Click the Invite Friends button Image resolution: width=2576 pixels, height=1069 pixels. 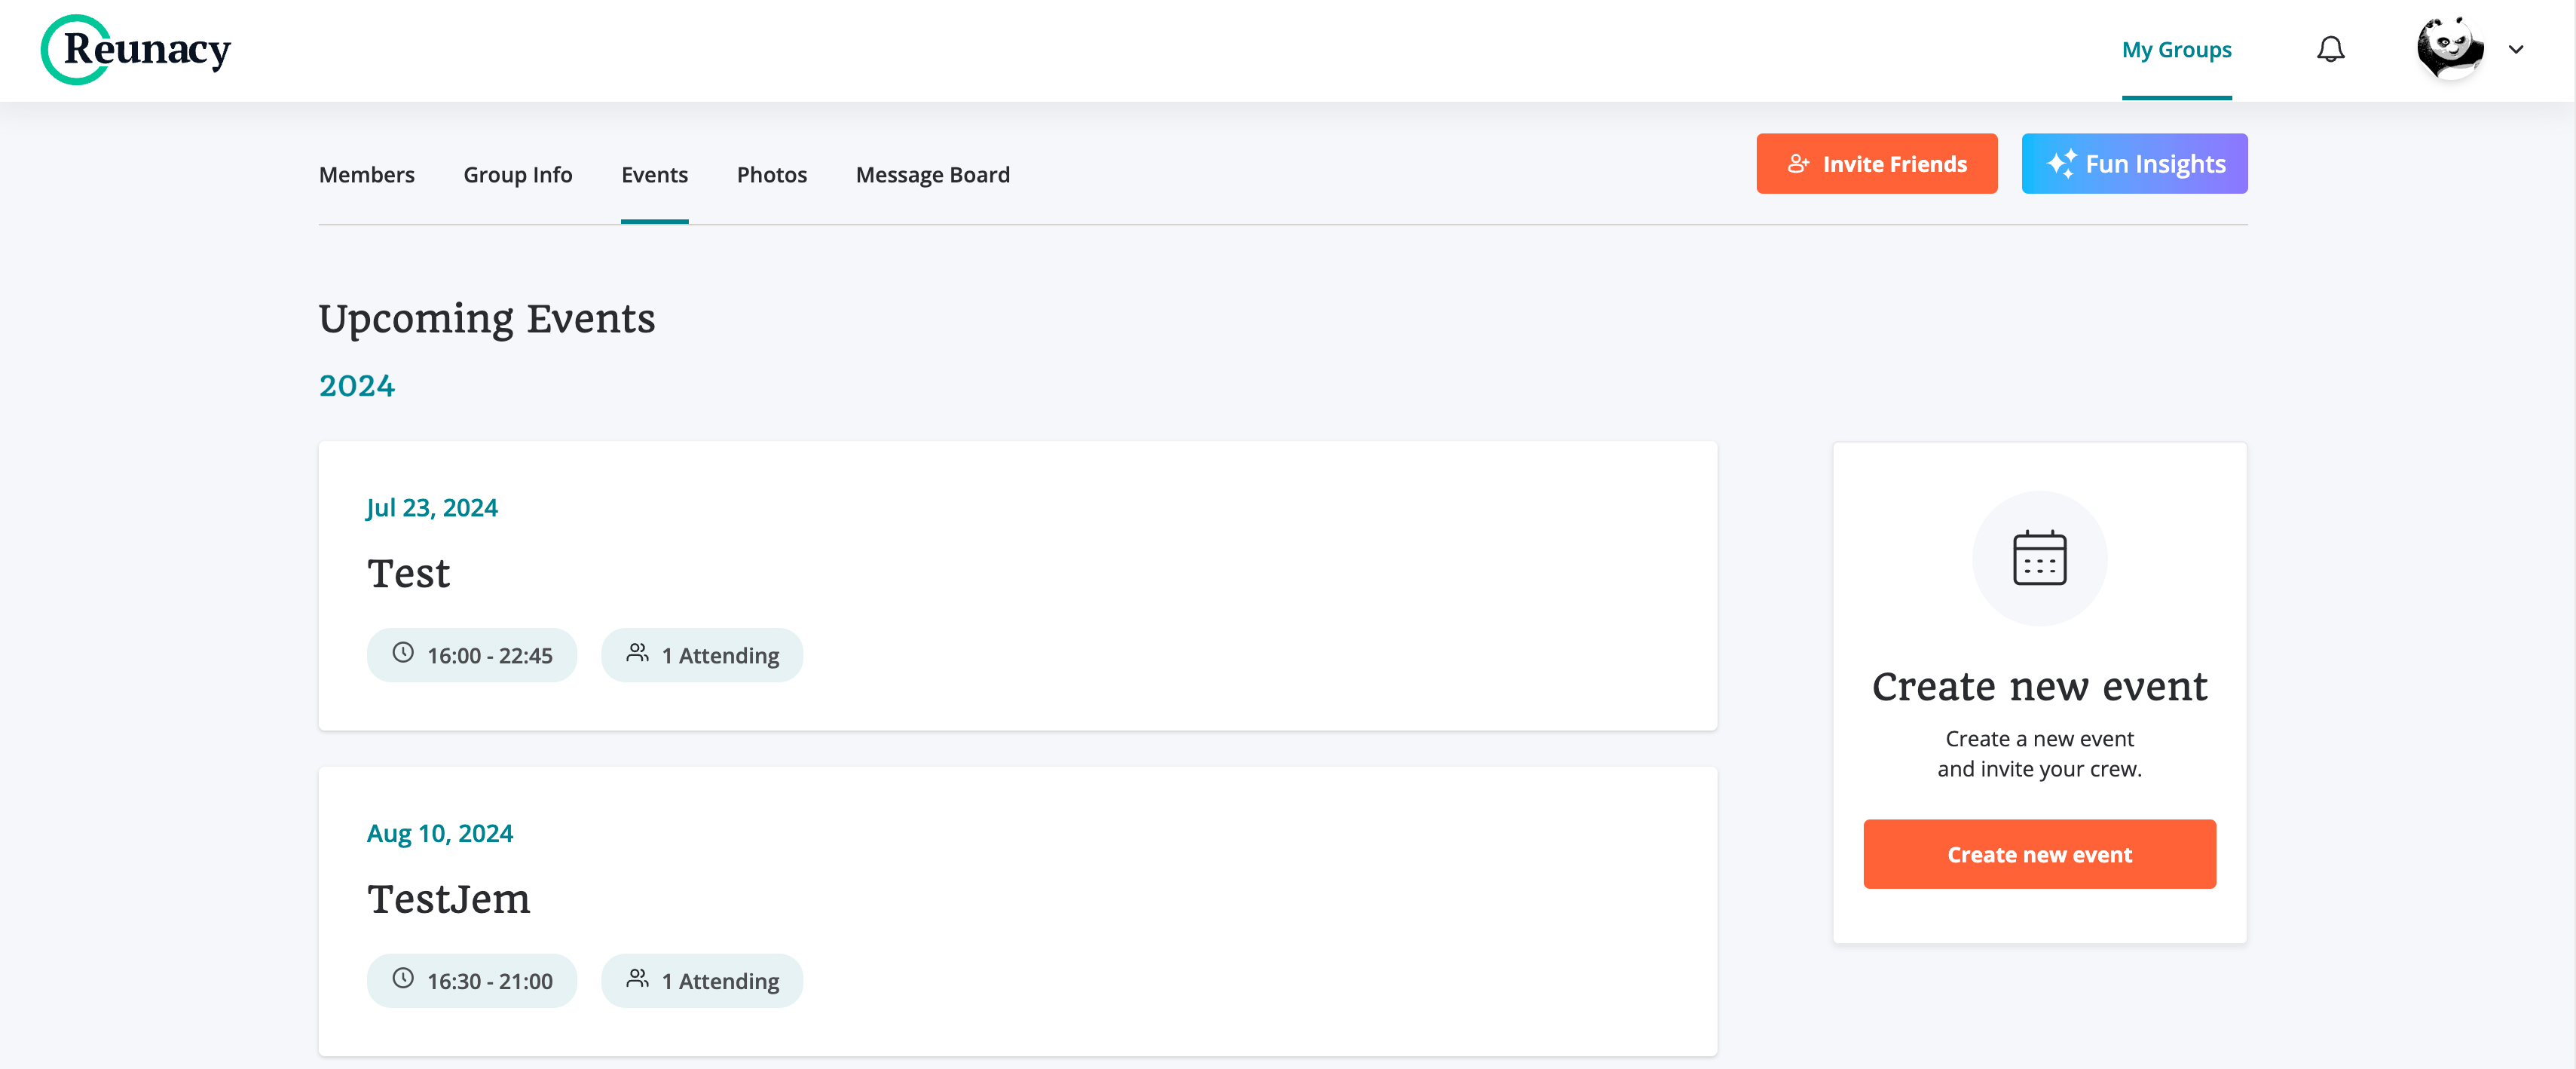point(1876,164)
